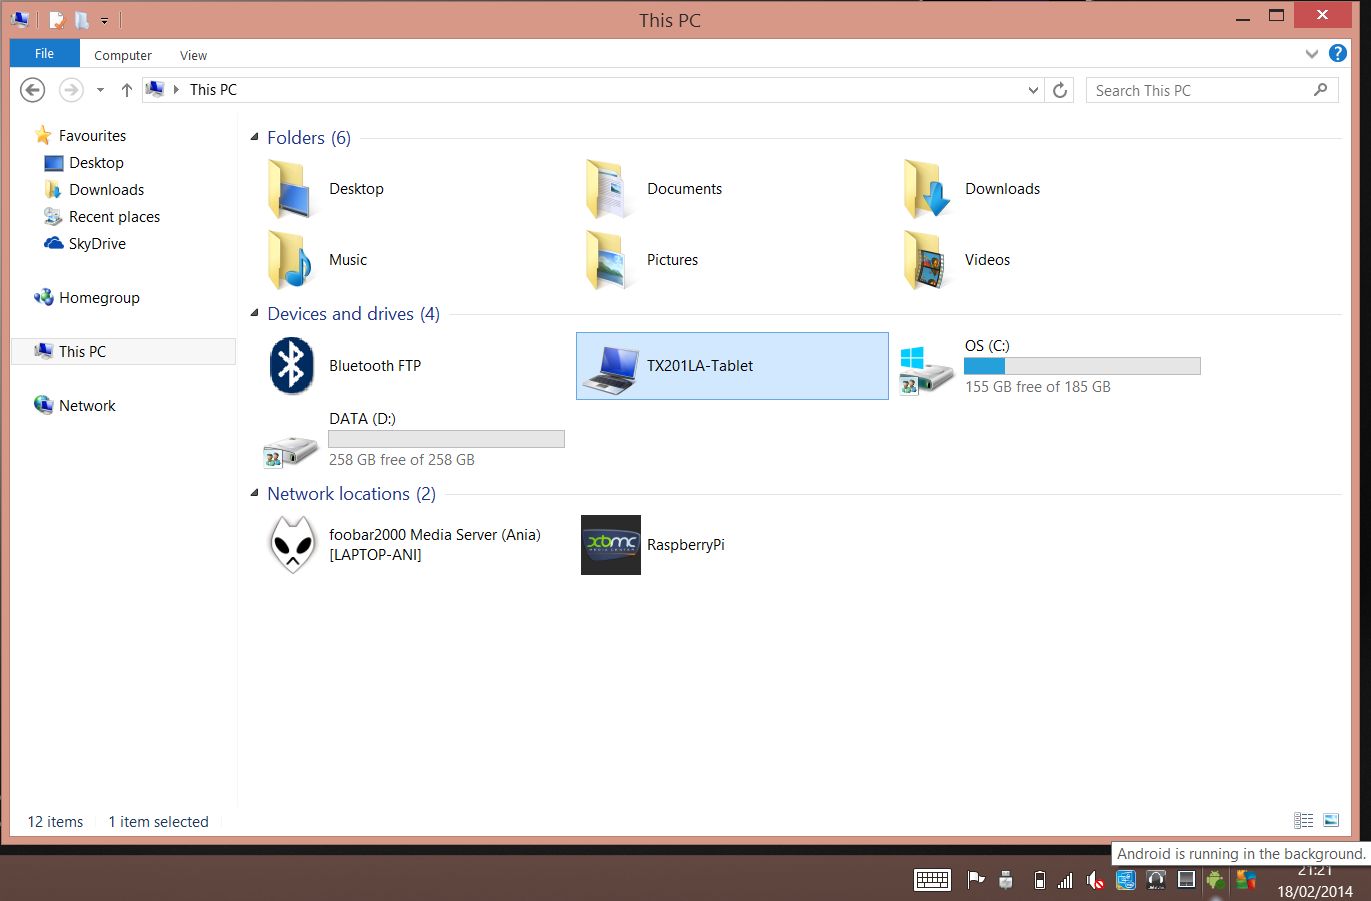1371x901 pixels.
Task: Open Desktop under Favourites
Action: click(x=96, y=163)
